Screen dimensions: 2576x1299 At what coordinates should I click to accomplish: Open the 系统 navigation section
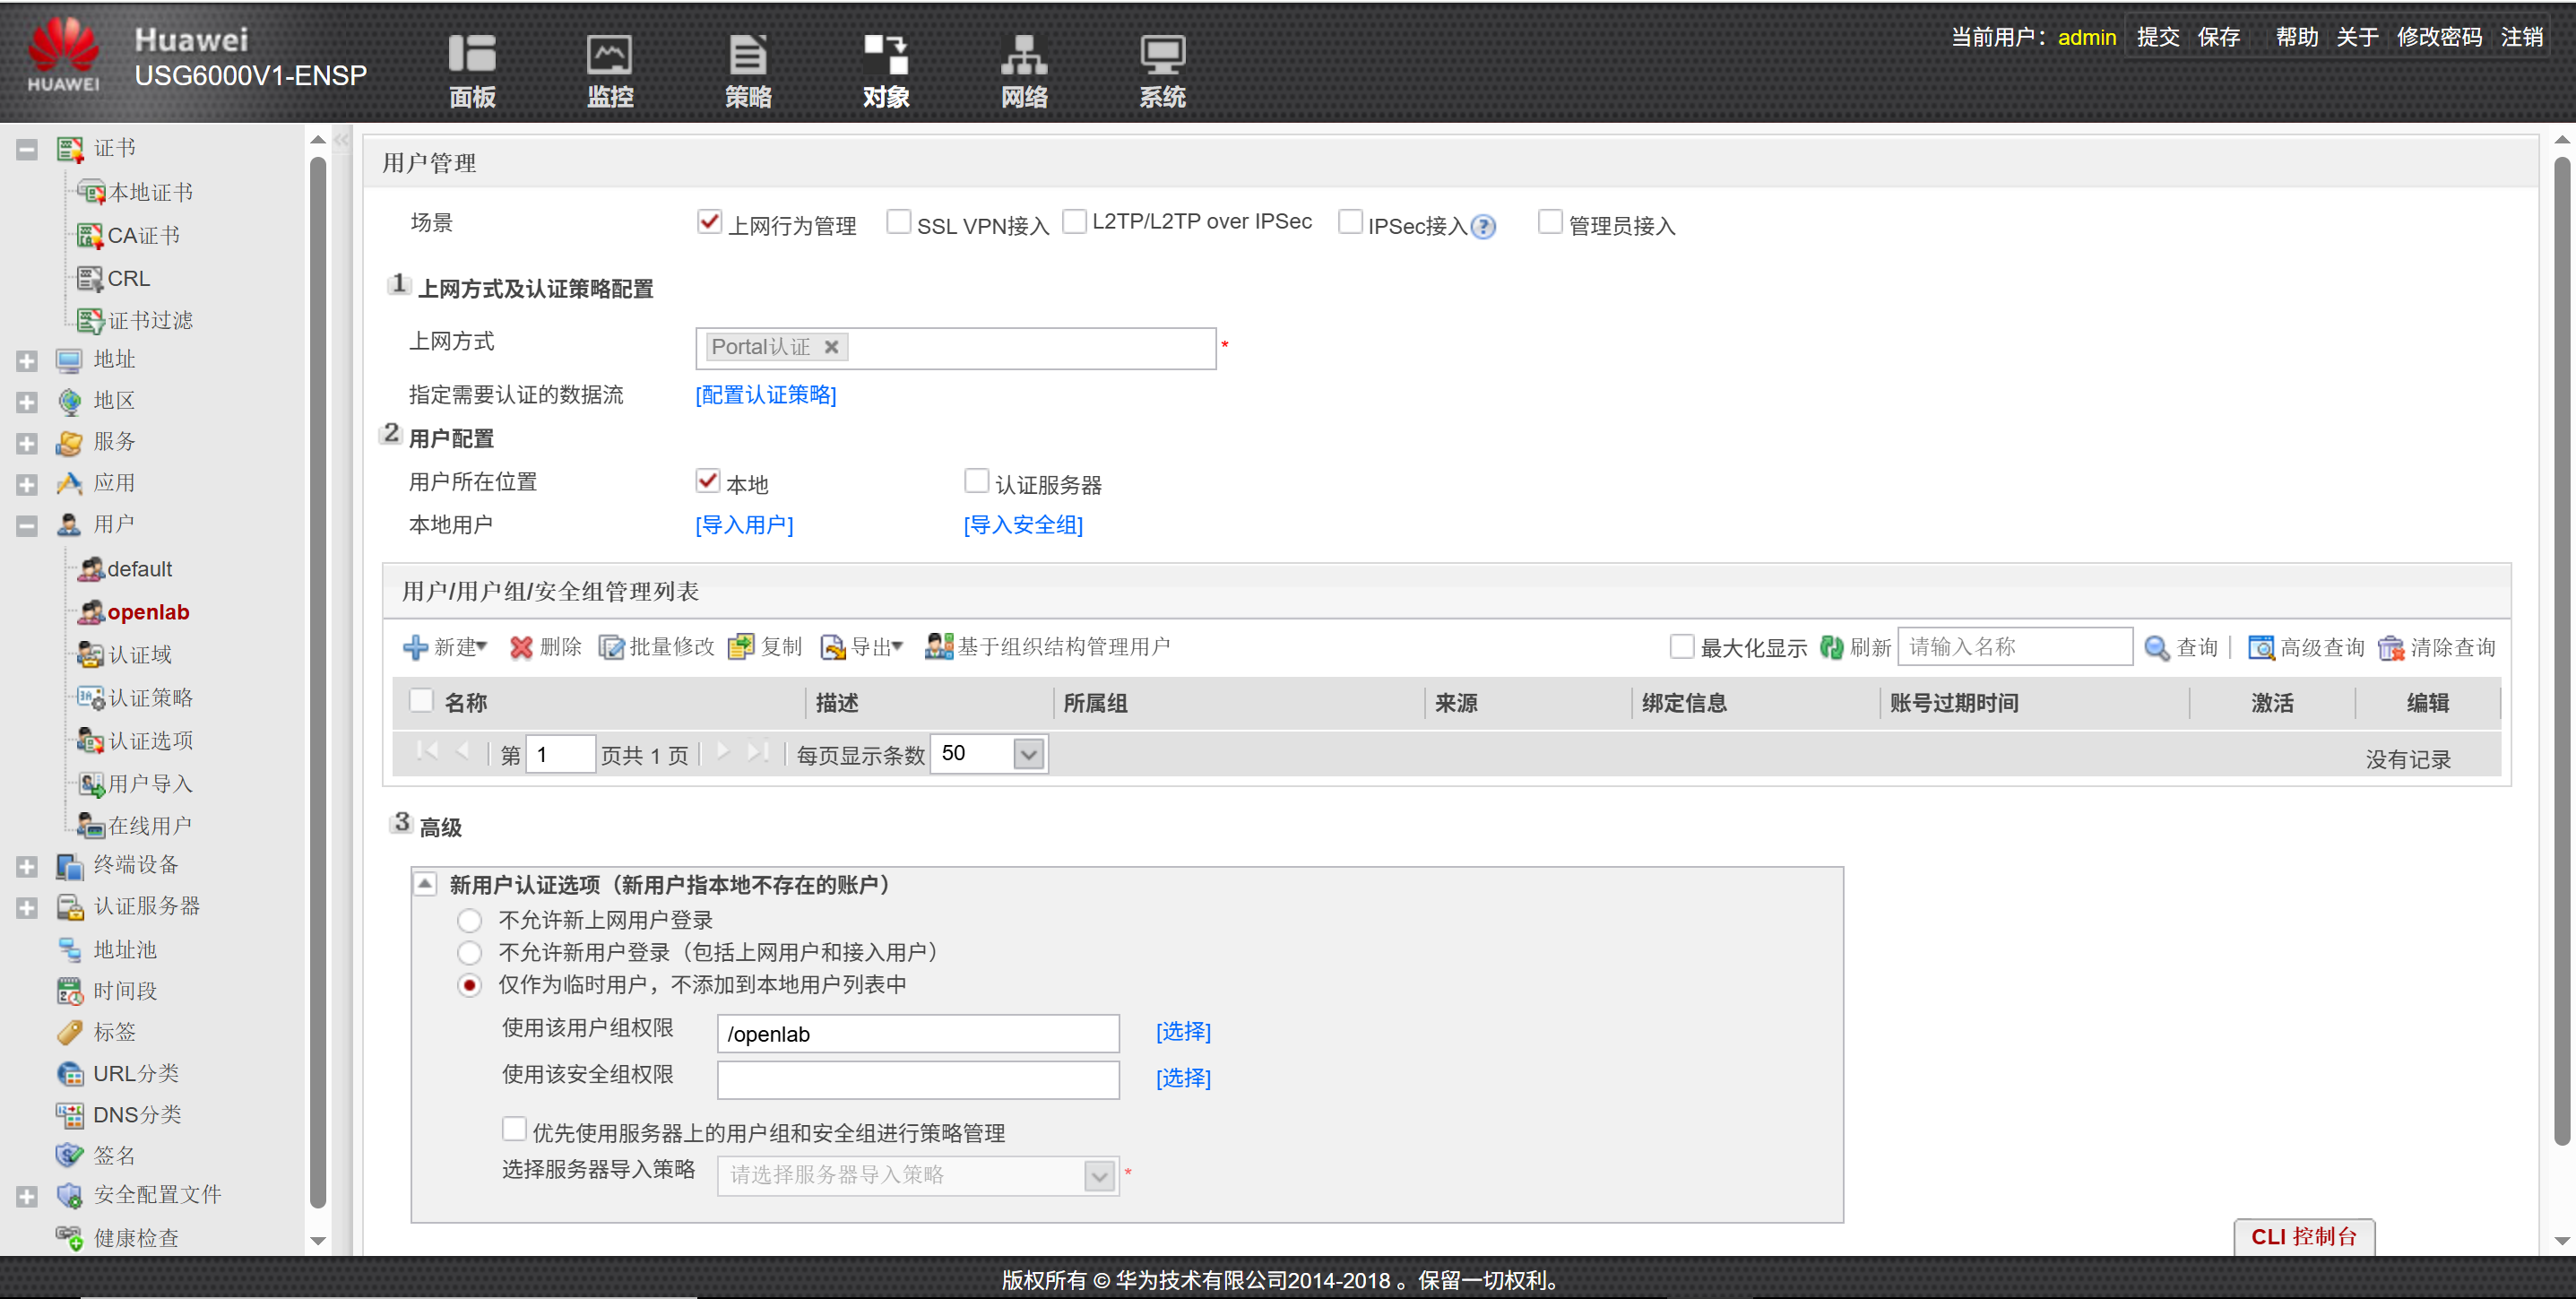click(1161, 68)
